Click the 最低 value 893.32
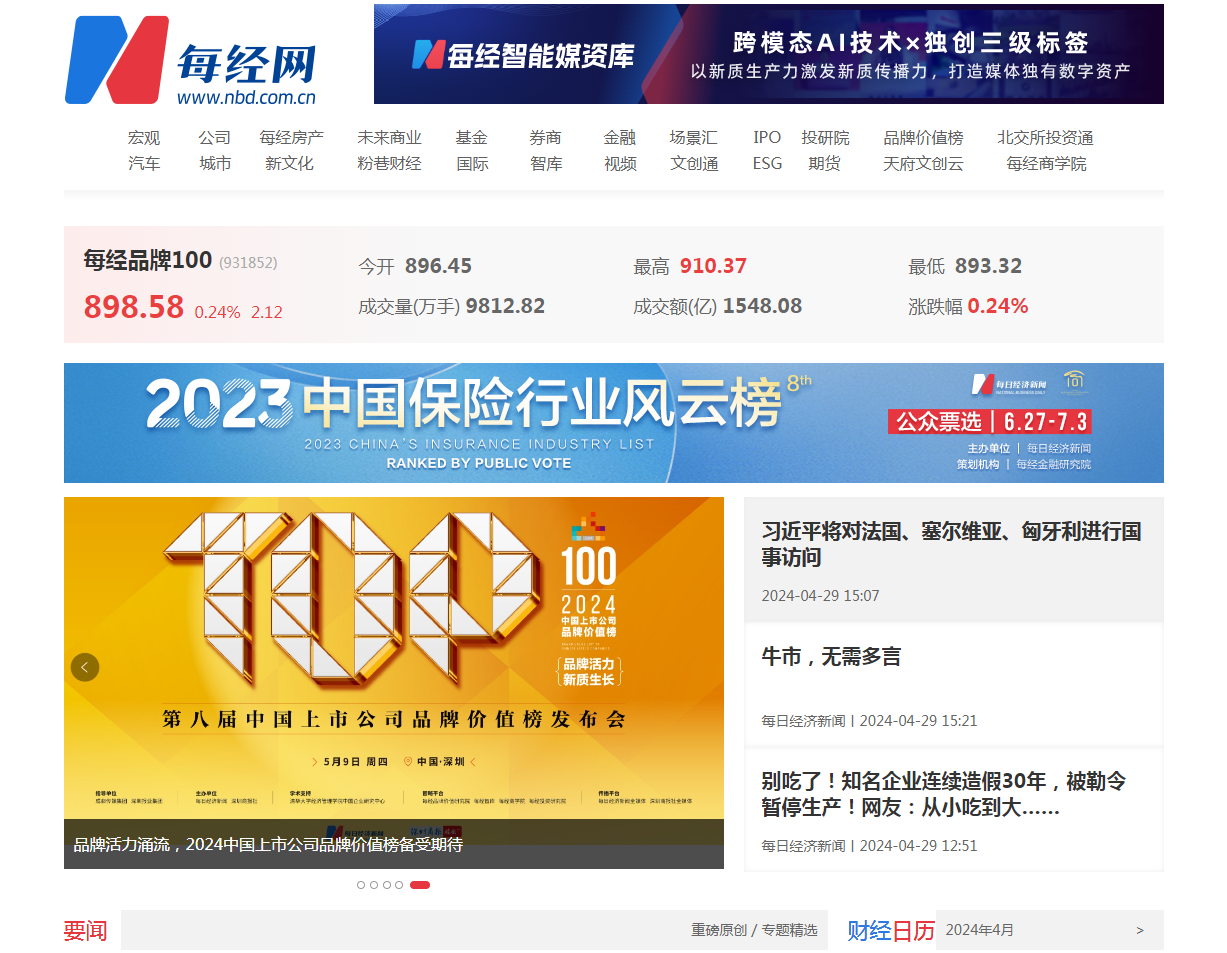Screen dimensions: 1227x953 coord(988,266)
